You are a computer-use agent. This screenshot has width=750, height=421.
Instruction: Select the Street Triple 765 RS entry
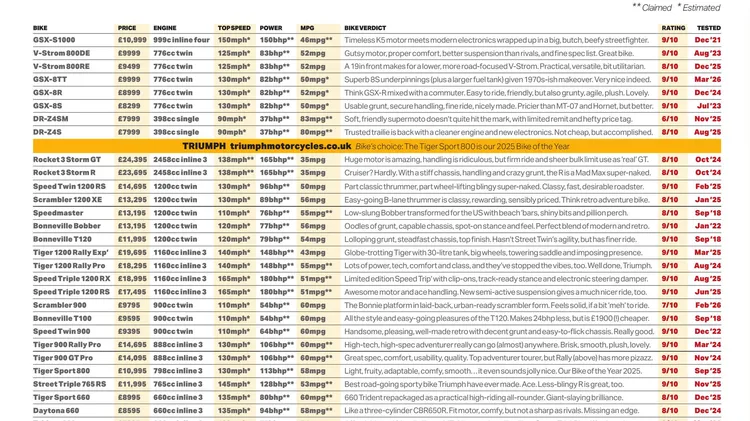click(70, 384)
